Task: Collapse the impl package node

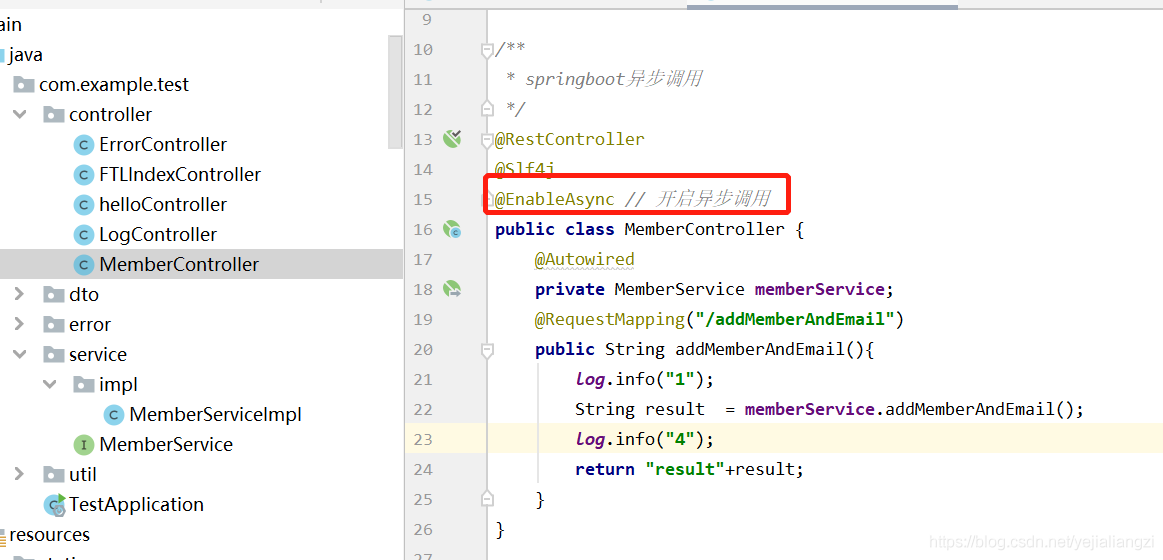Action: (x=50, y=384)
